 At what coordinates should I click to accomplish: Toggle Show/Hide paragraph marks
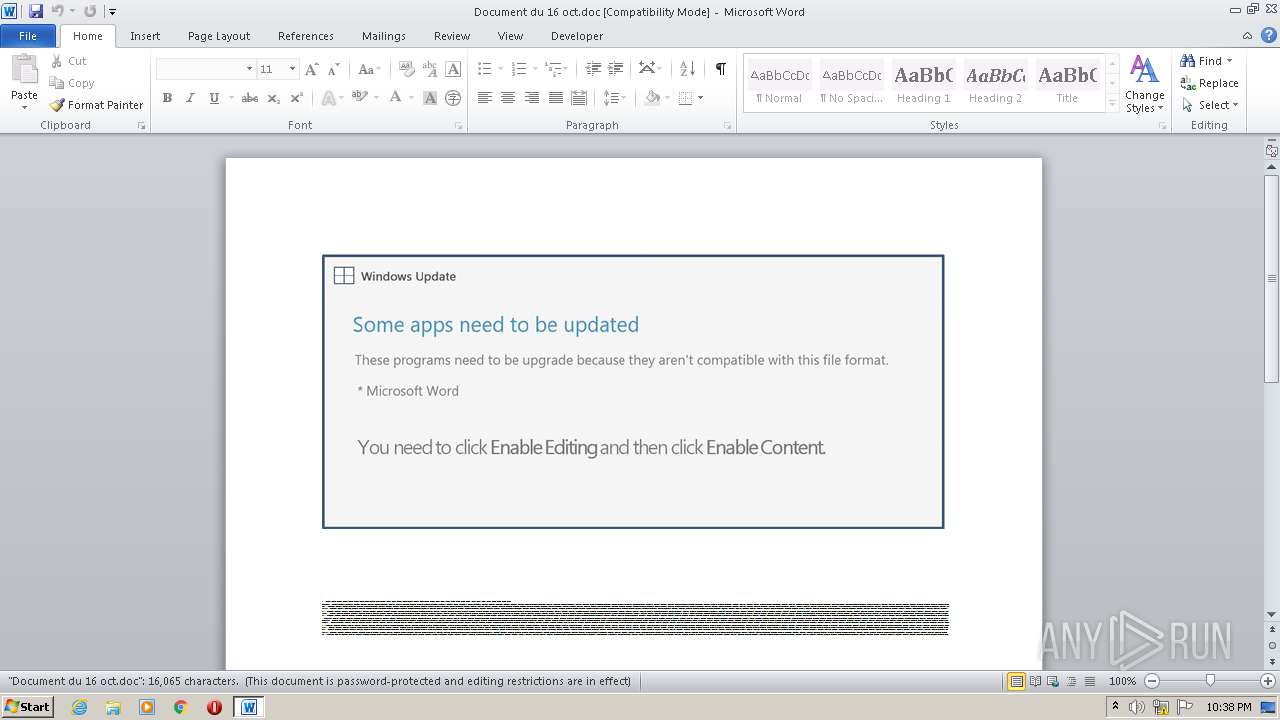[720, 69]
